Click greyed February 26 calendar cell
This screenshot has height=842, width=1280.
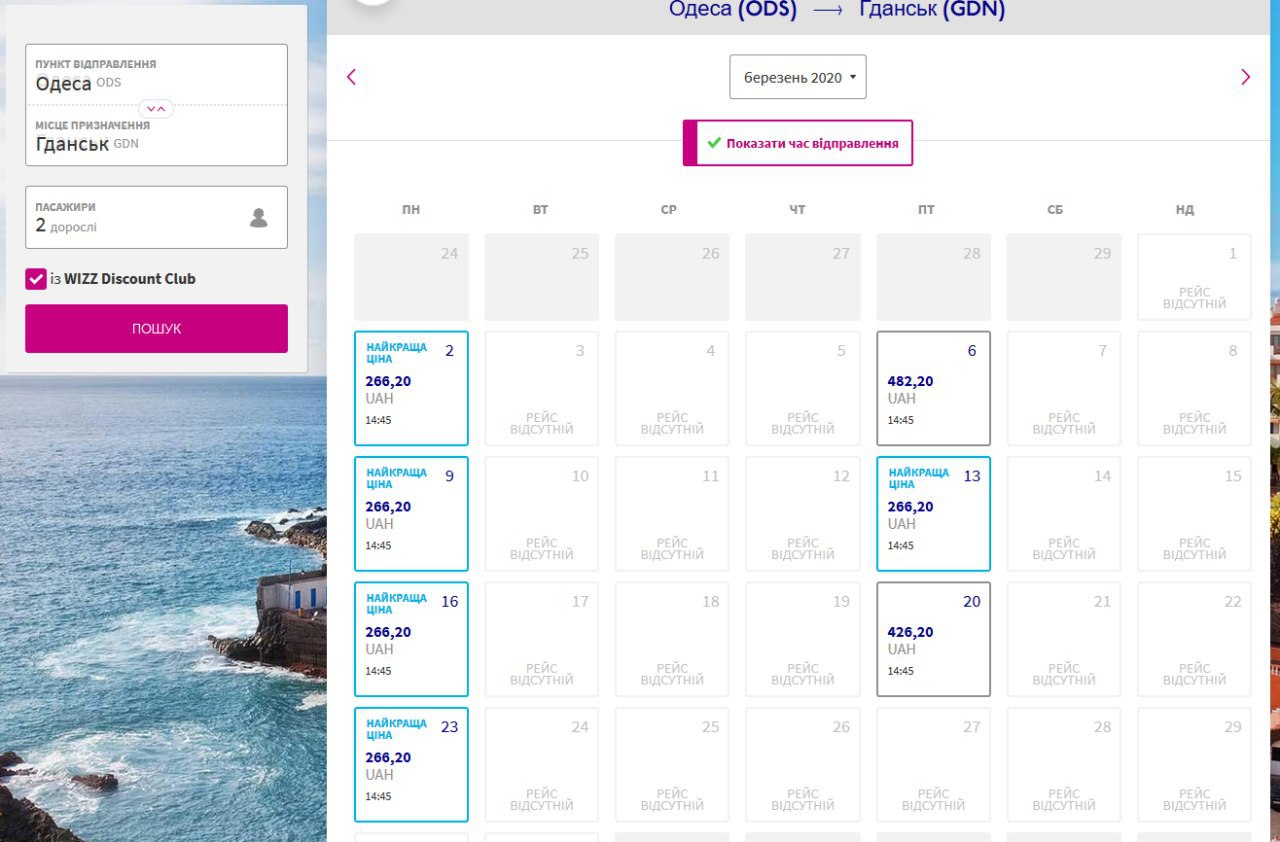coord(672,277)
